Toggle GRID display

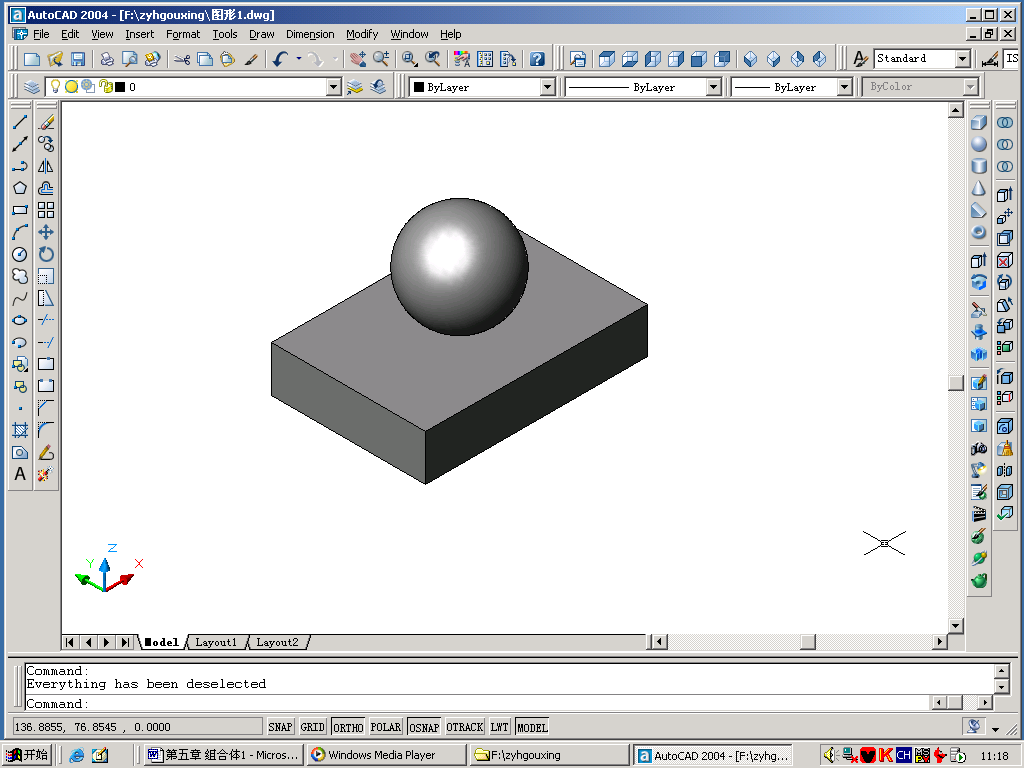tap(312, 727)
